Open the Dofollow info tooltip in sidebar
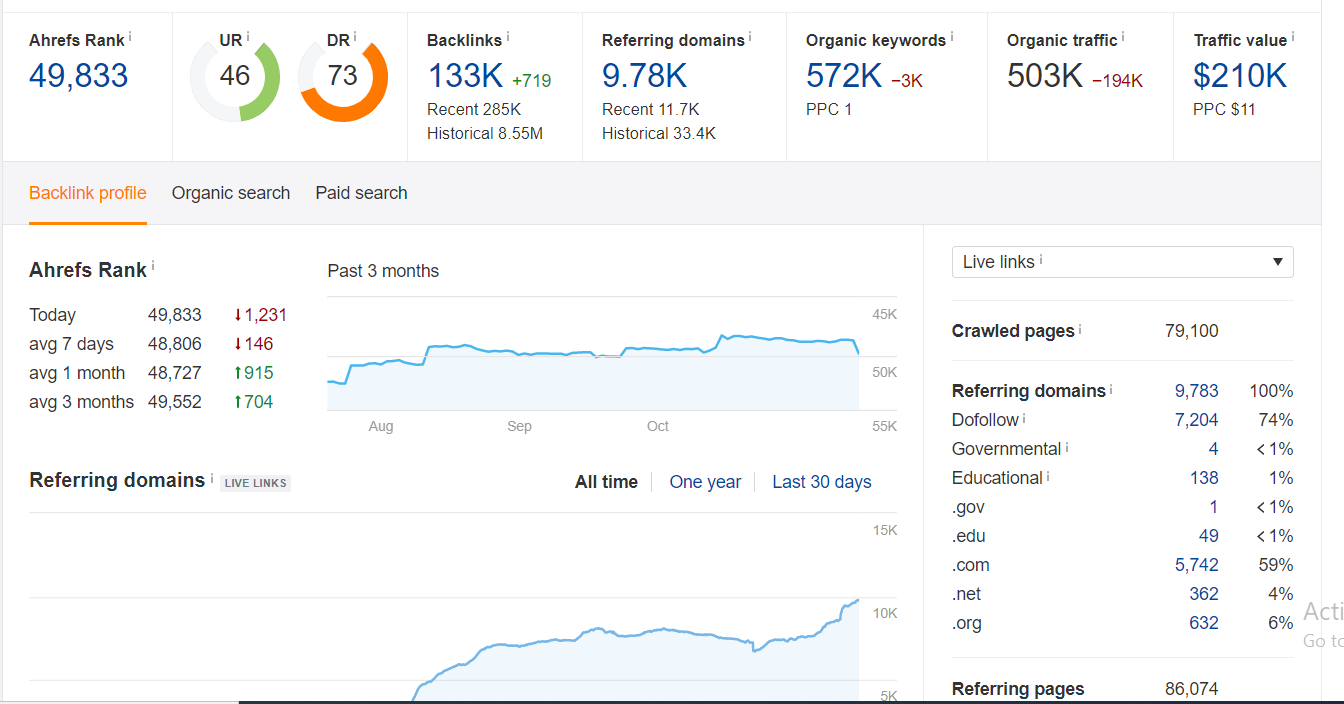 [x=1023, y=419]
